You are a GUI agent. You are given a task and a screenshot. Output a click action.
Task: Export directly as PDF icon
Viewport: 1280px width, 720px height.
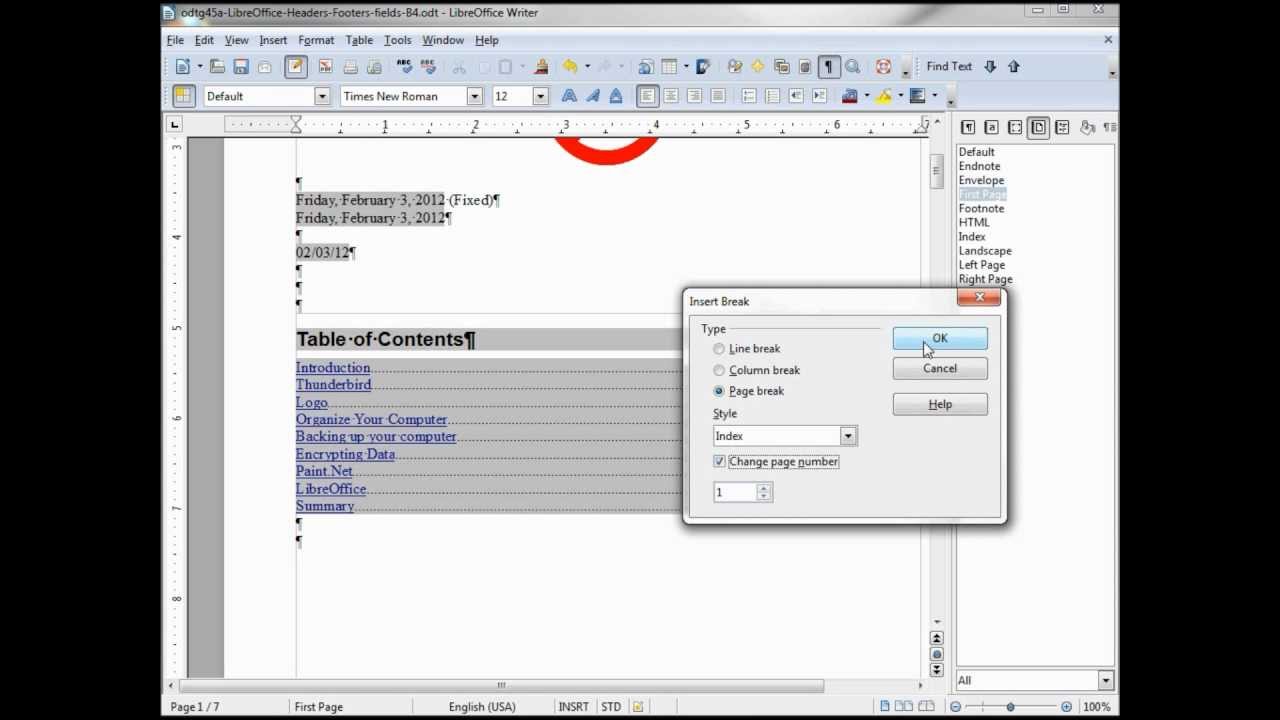pos(326,66)
